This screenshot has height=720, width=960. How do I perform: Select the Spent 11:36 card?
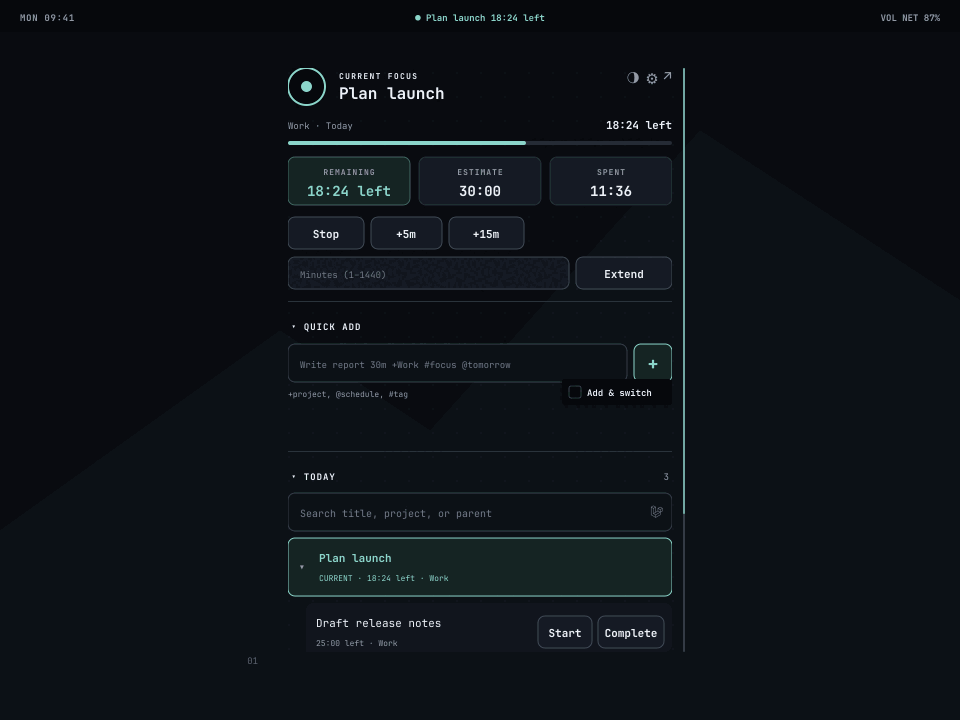click(610, 181)
